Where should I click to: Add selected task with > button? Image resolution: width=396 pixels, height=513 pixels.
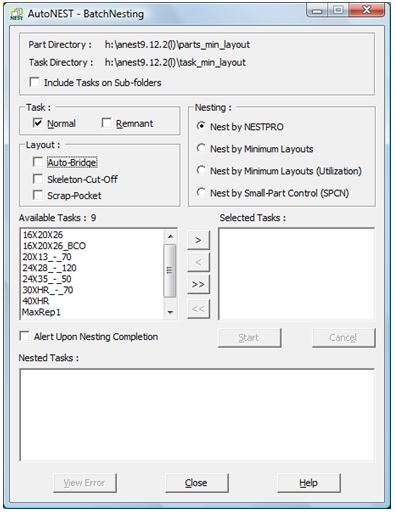tap(198, 240)
